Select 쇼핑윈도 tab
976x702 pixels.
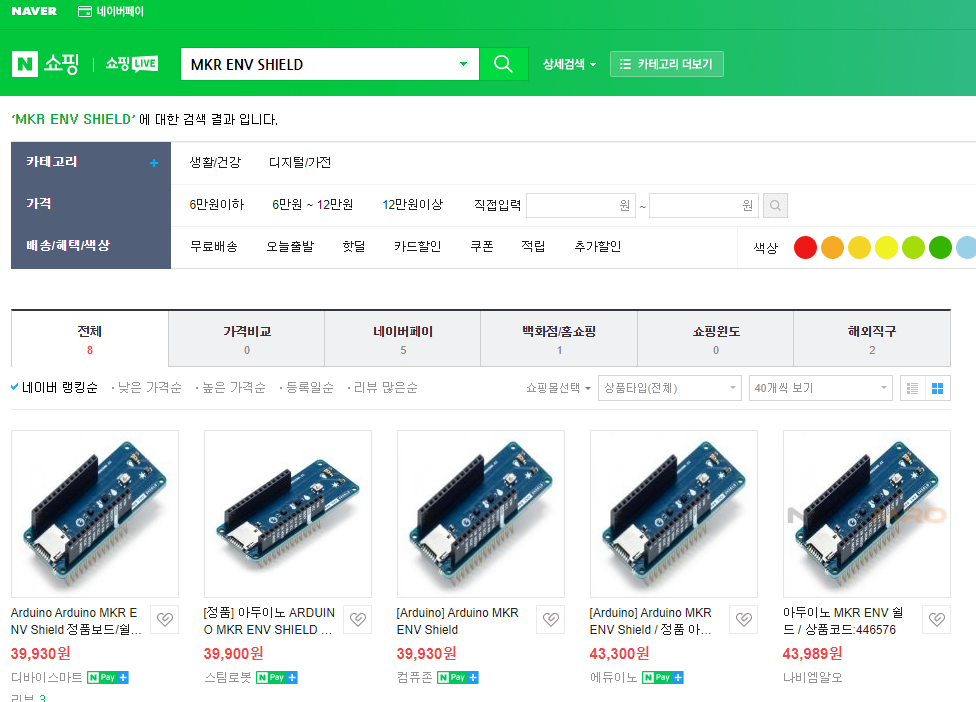[716, 339]
